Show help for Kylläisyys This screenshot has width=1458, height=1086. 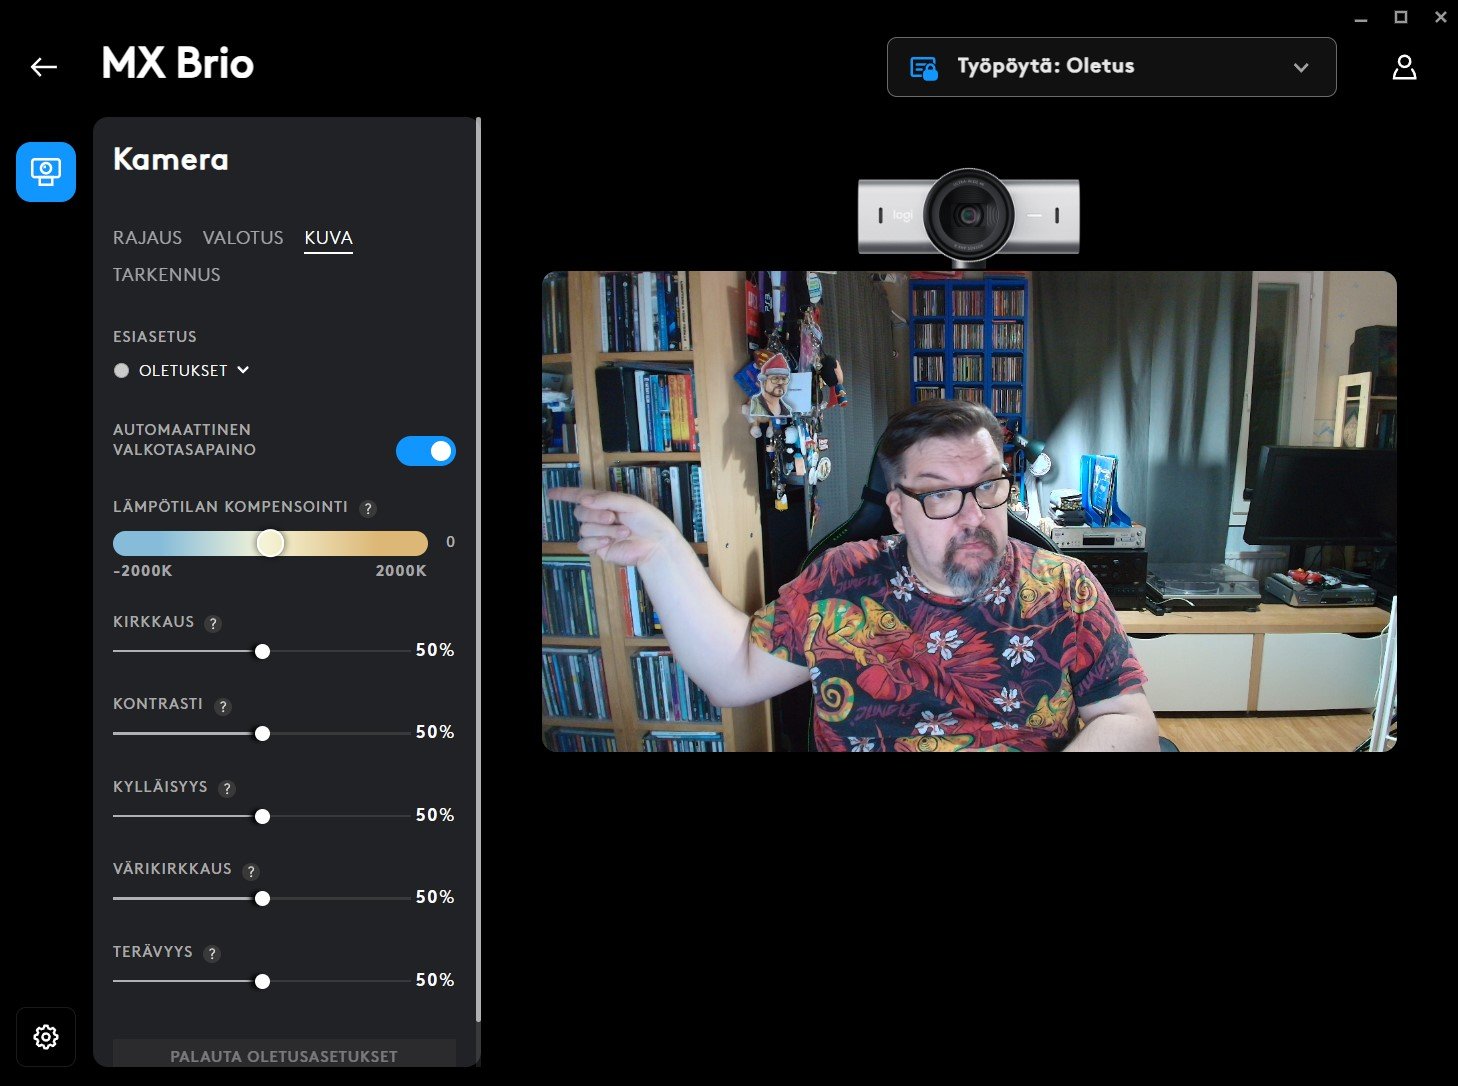point(227,789)
